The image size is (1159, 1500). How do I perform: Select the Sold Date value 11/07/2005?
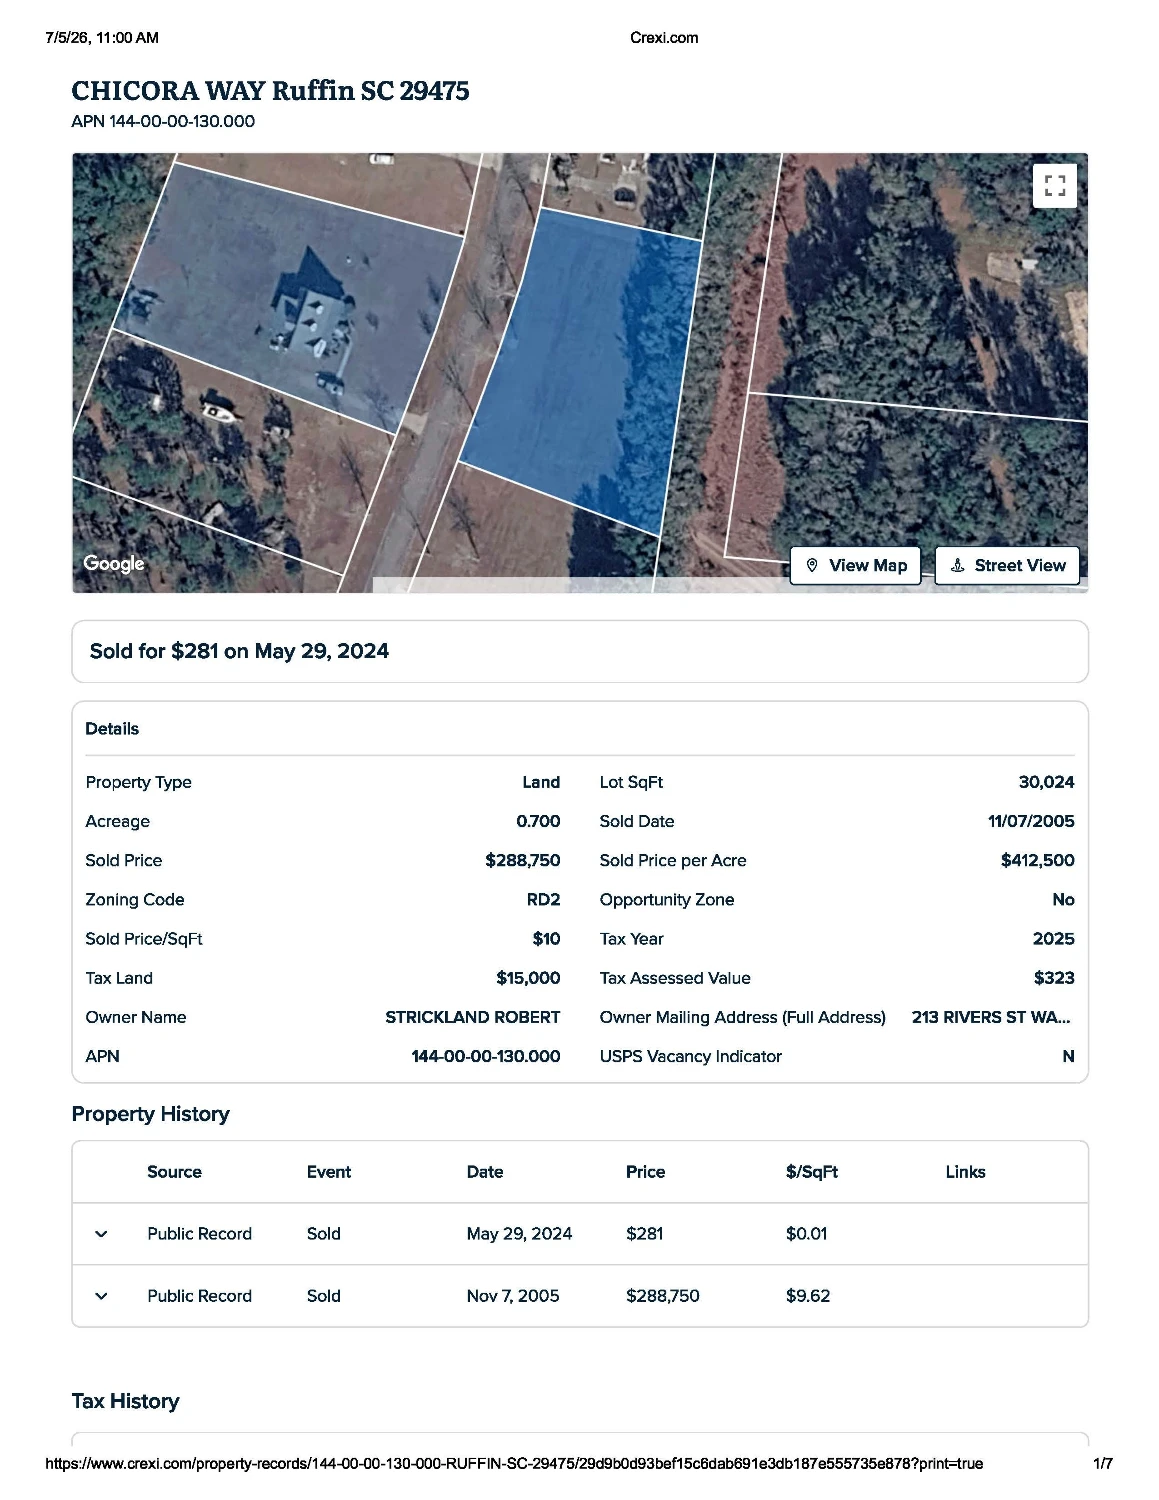[x=1031, y=821]
